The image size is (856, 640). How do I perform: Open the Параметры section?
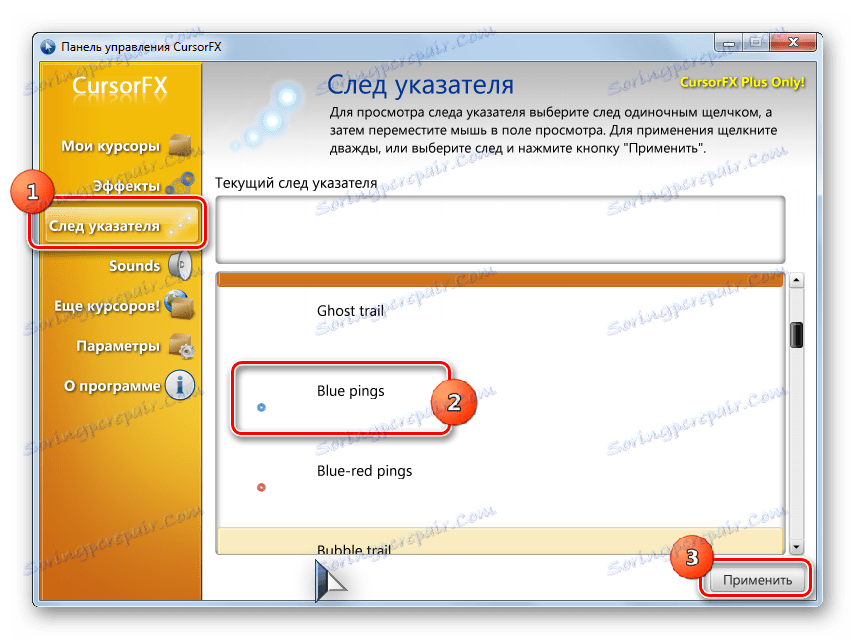[x=118, y=346]
